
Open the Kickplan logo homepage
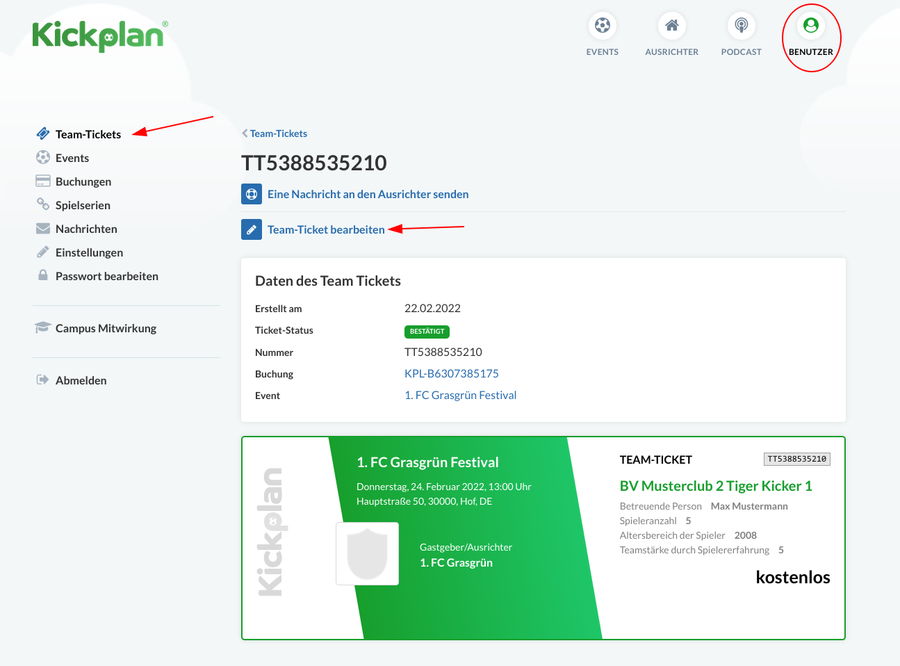coord(100,36)
